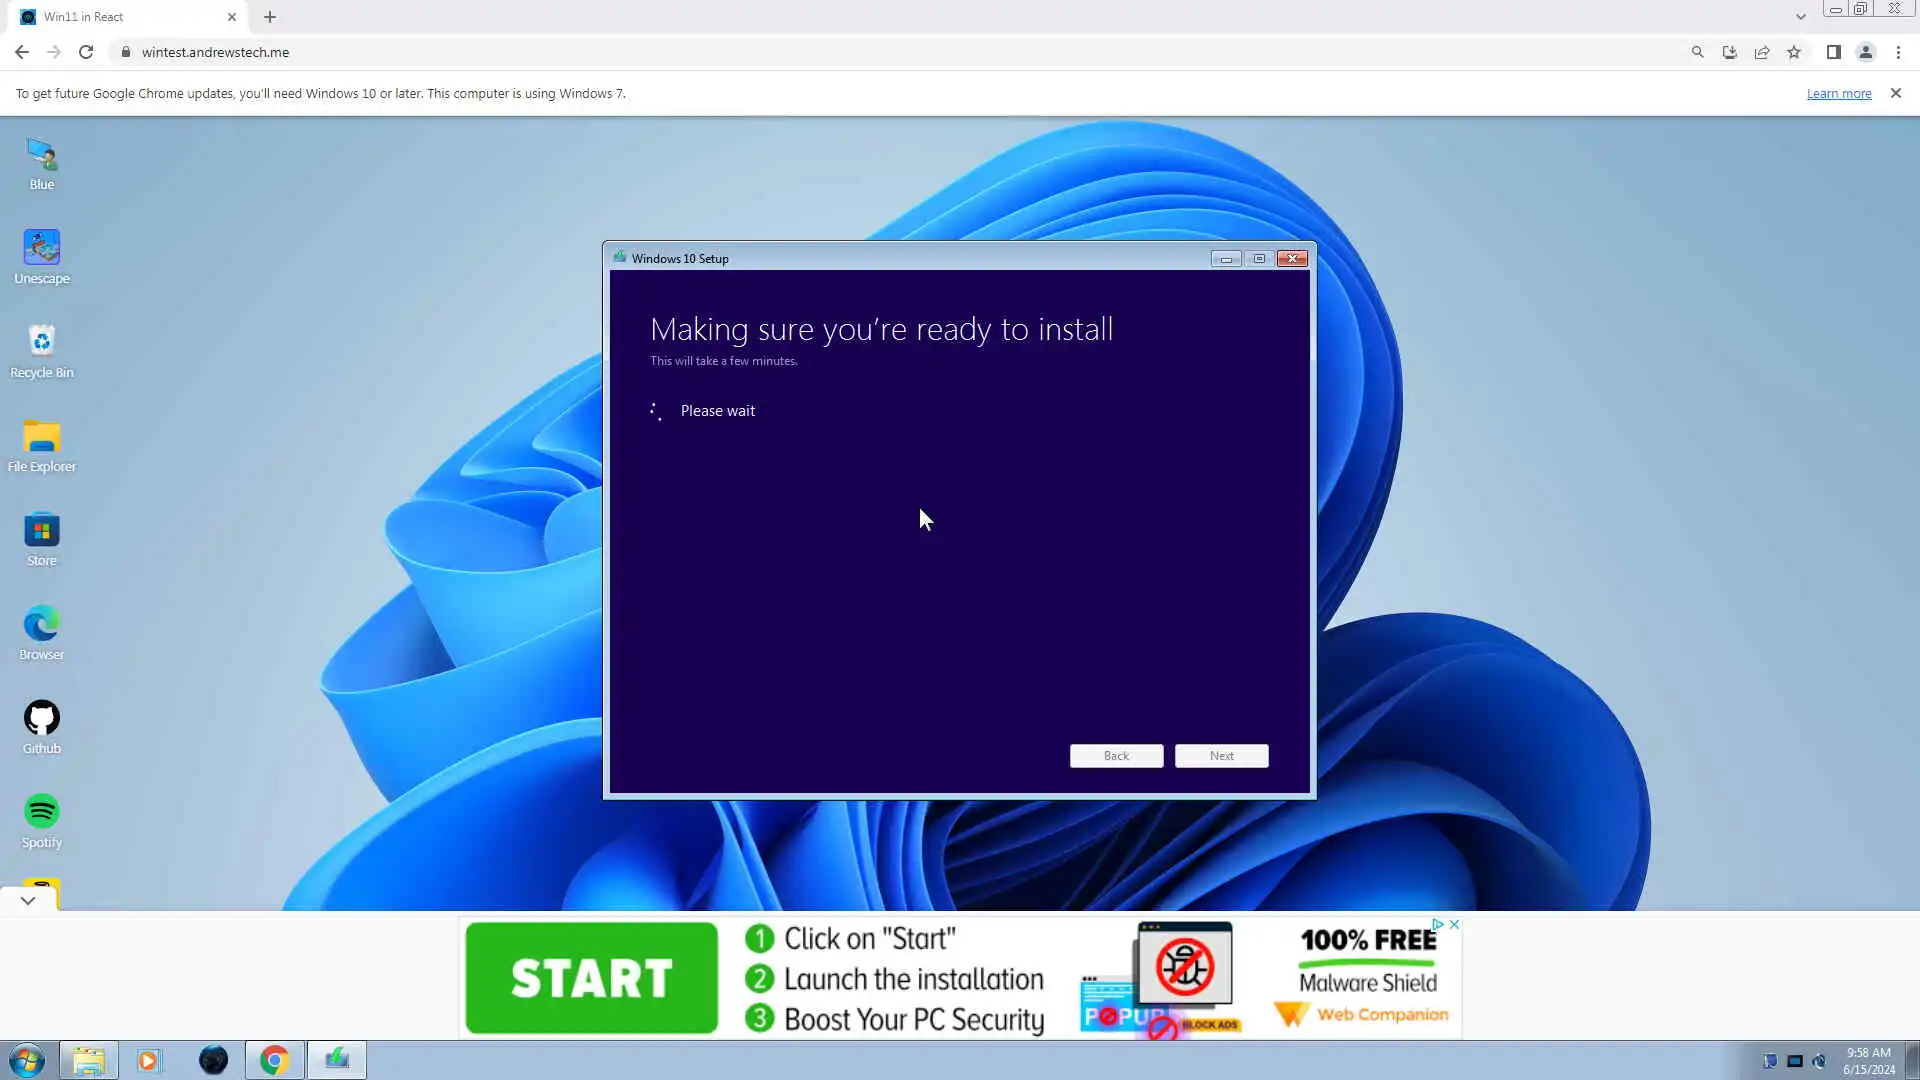Open the Github desktop icon
The width and height of the screenshot is (1920, 1080).
coord(41,718)
